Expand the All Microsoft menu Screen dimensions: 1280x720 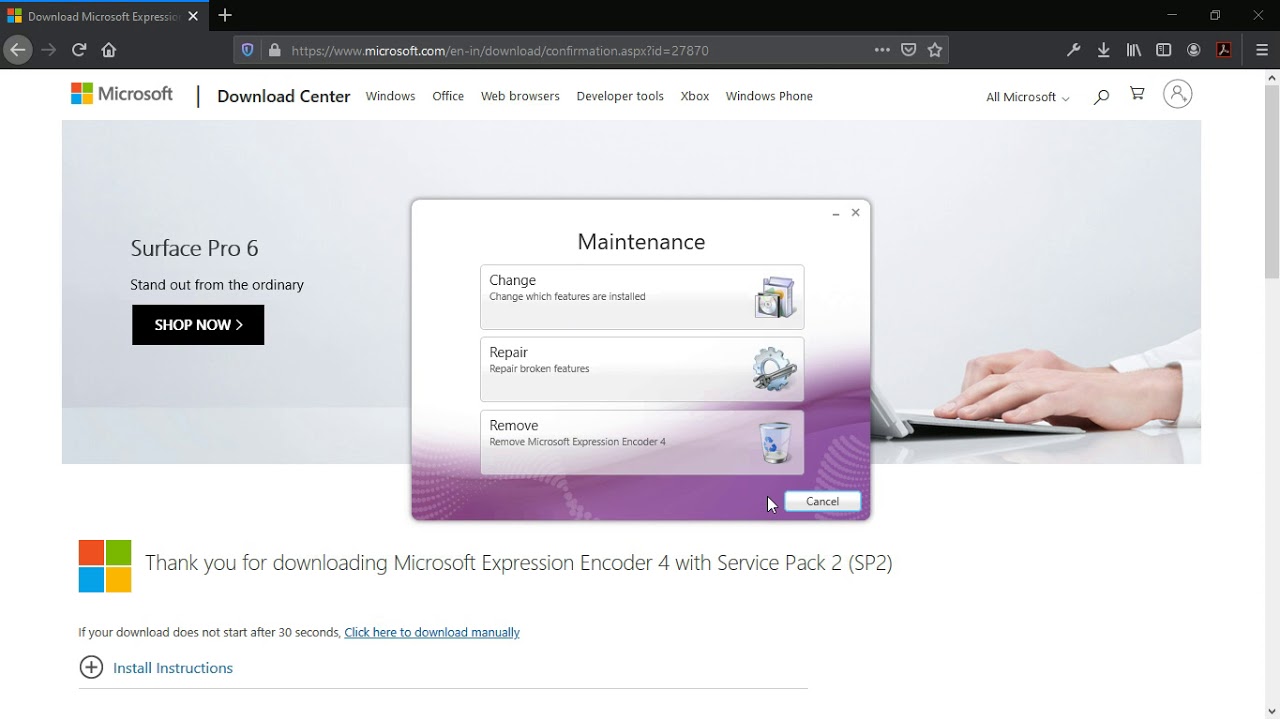[1027, 97]
